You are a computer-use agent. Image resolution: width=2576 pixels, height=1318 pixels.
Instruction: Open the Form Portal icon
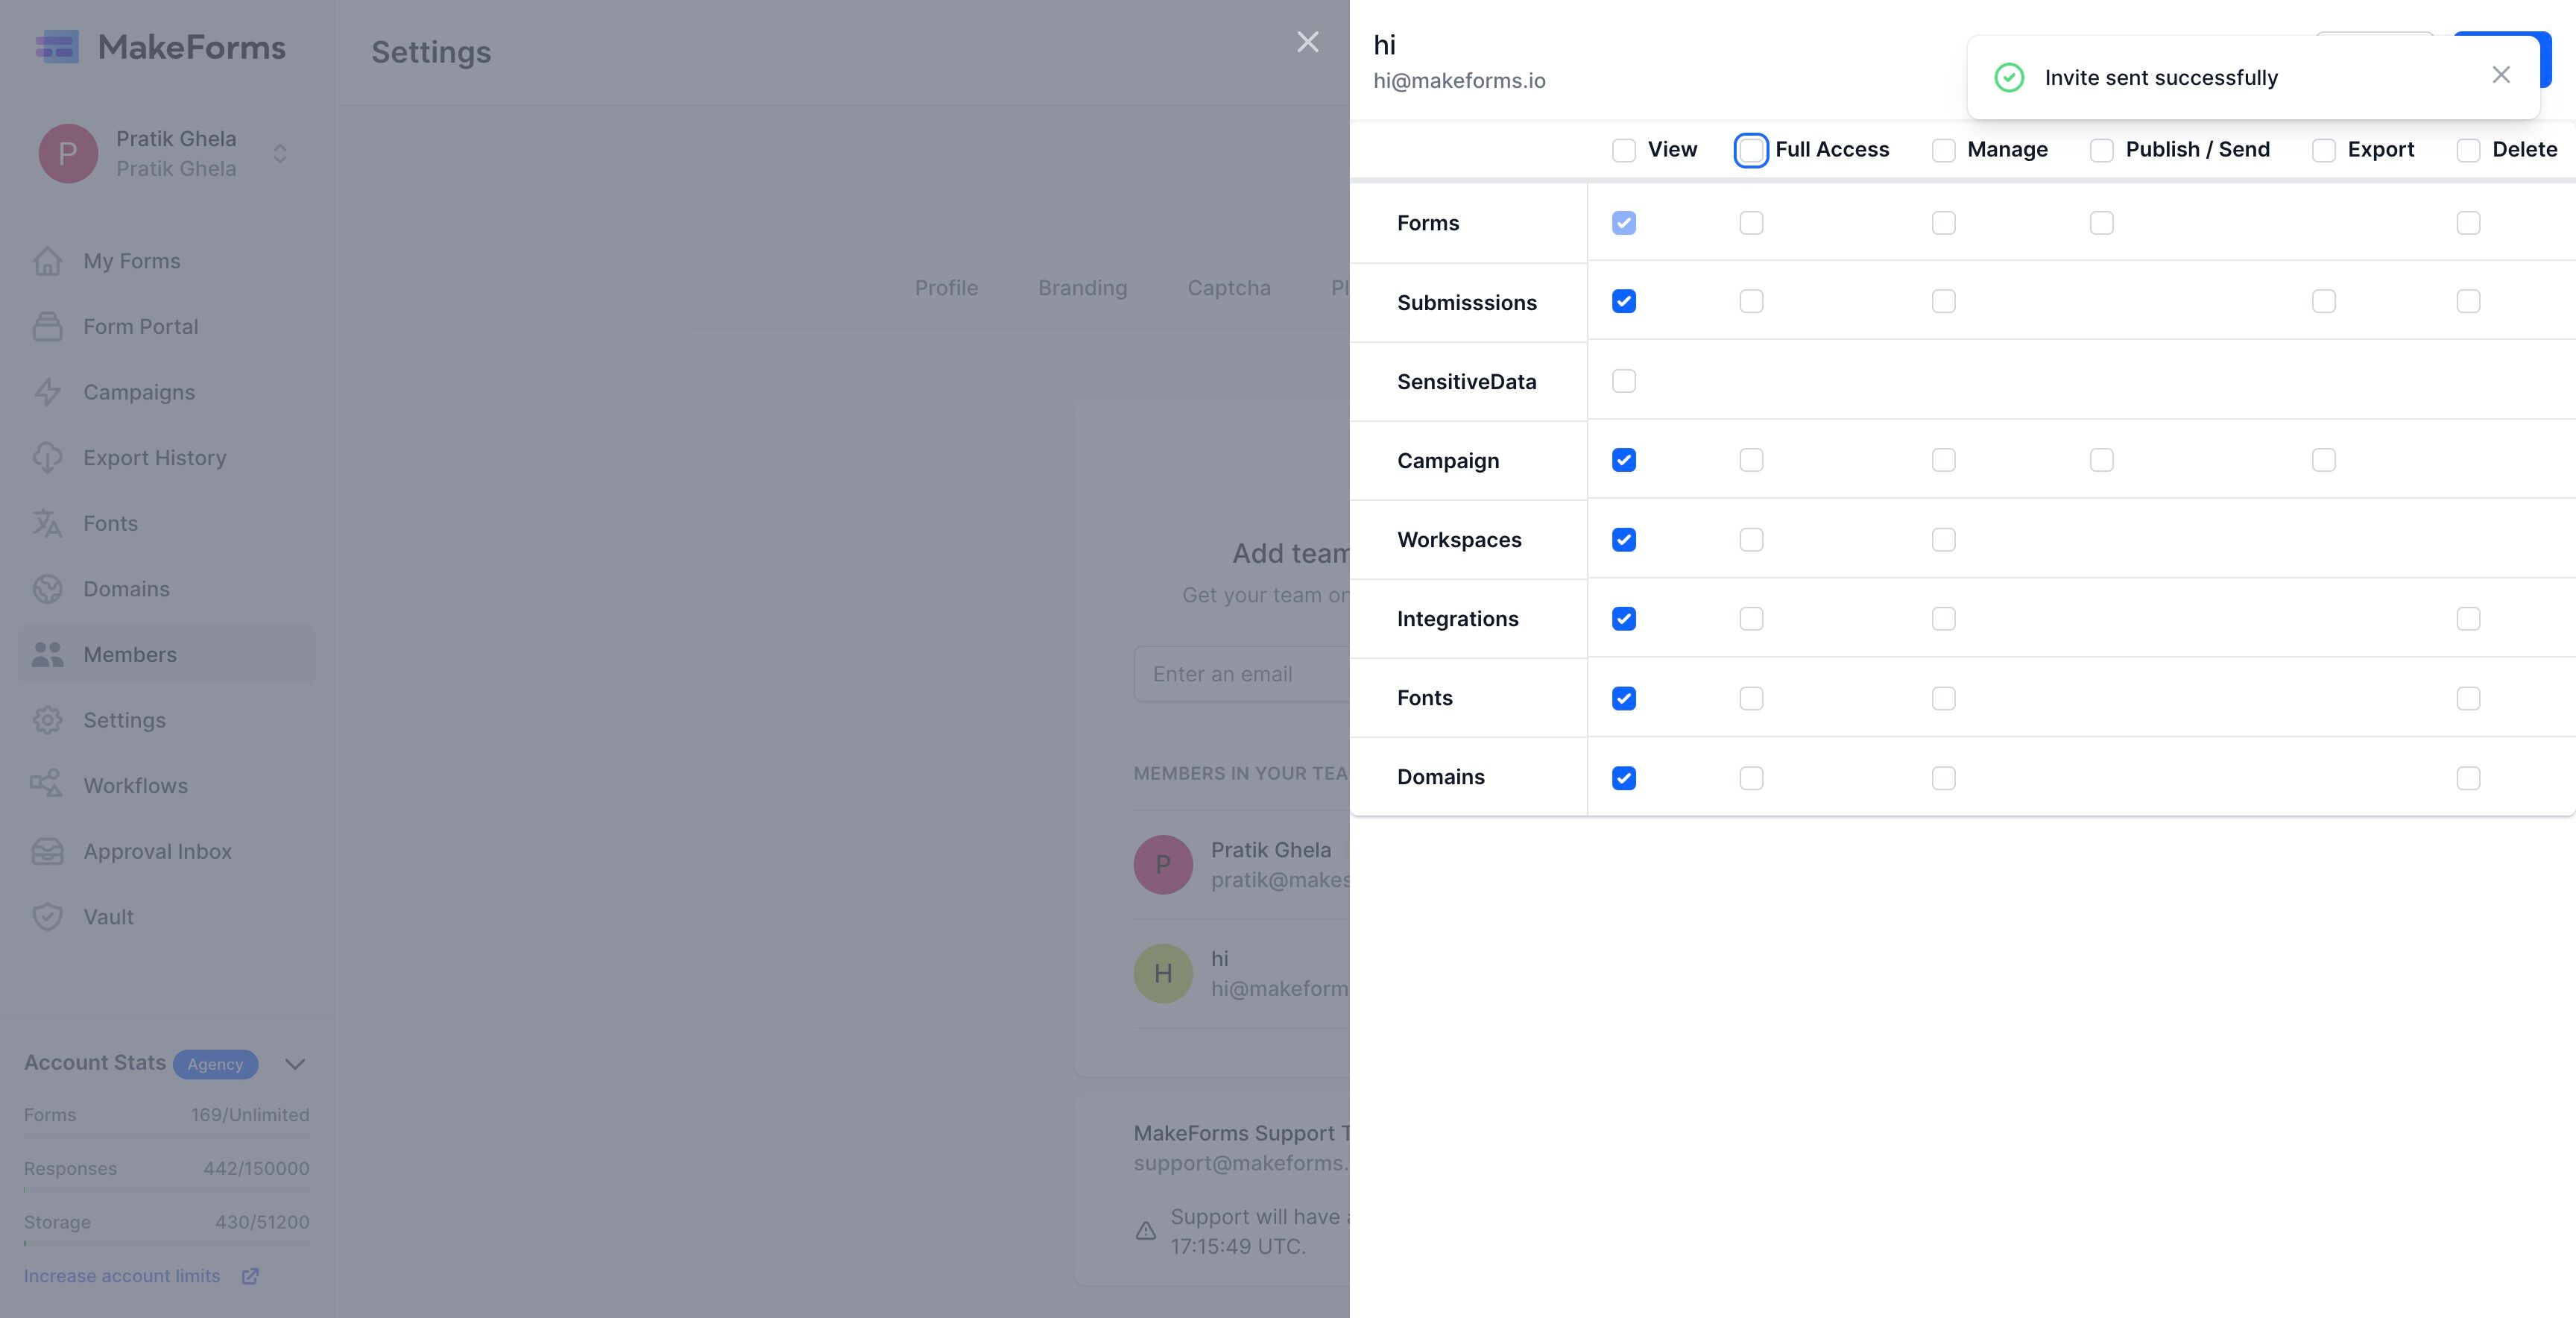tap(47, 327)
